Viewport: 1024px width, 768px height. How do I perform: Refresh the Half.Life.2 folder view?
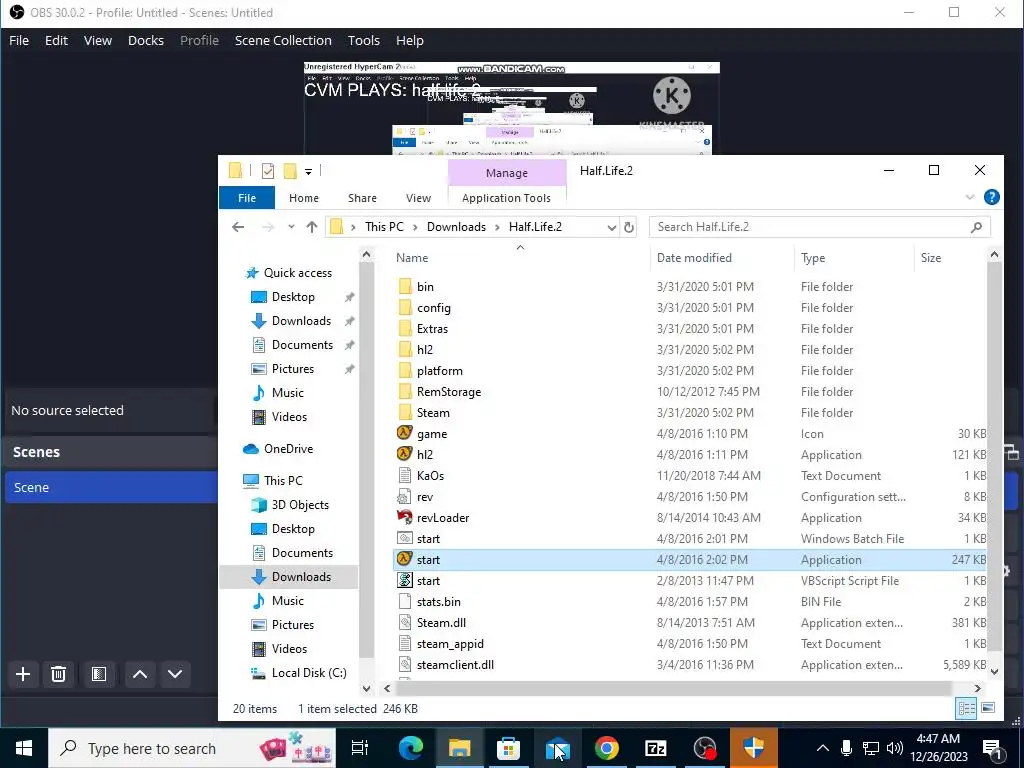[628, 227]
